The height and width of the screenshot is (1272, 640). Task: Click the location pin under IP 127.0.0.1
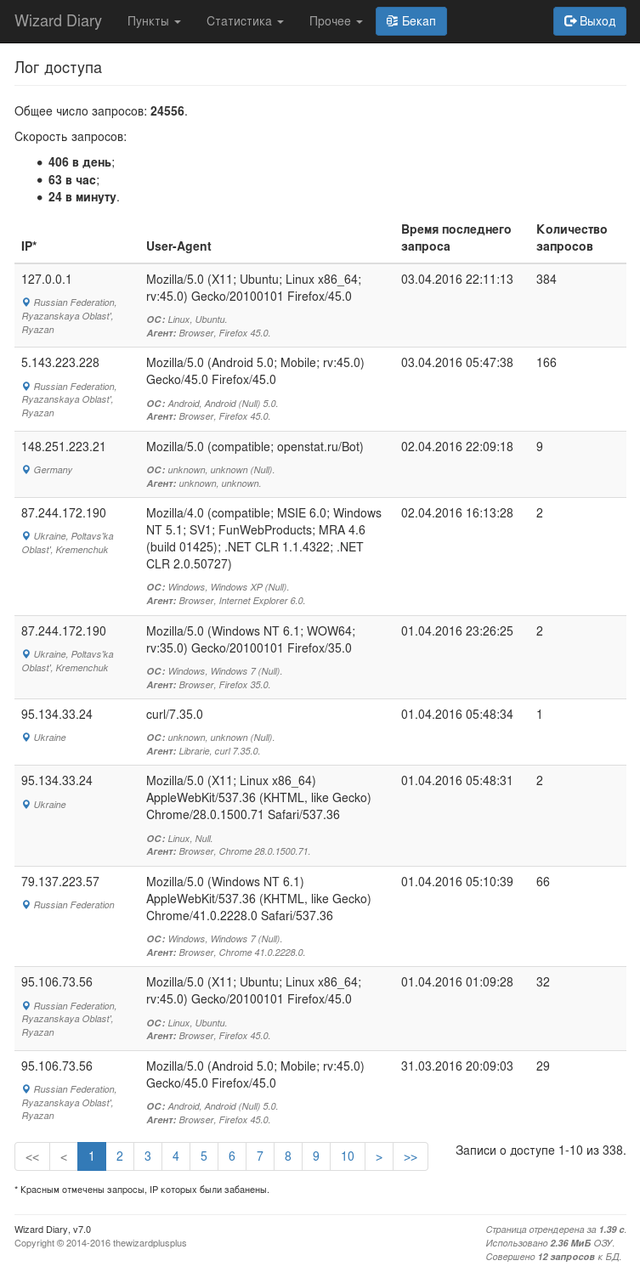click(26, 302)
